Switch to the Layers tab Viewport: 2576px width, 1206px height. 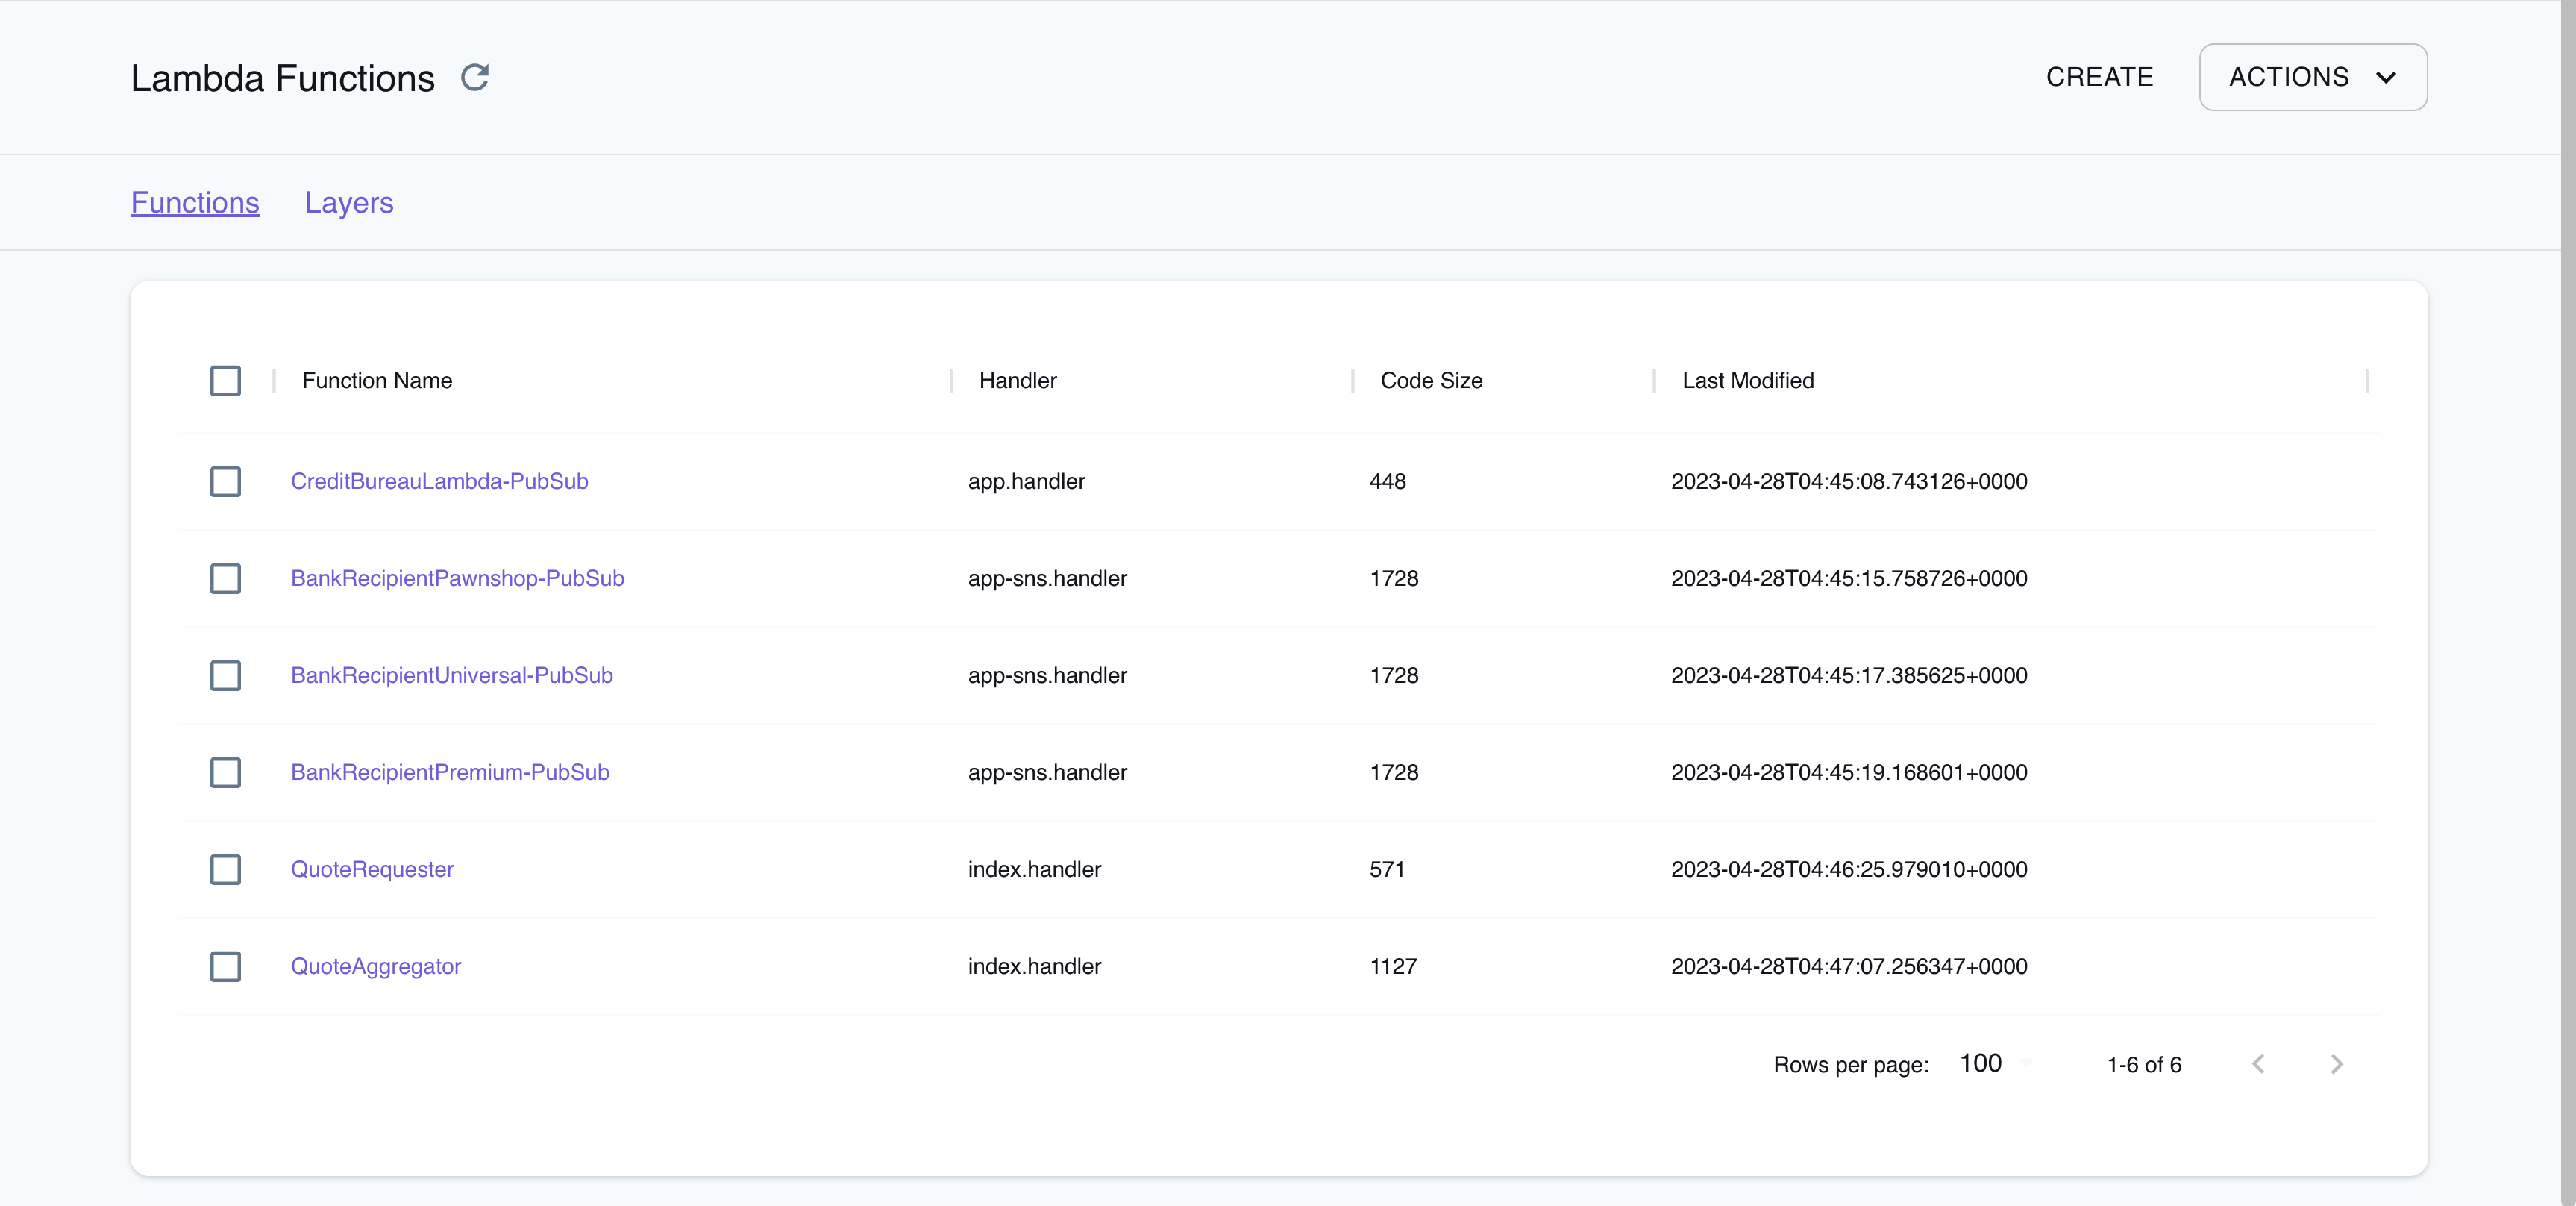[x=348, y=202]
